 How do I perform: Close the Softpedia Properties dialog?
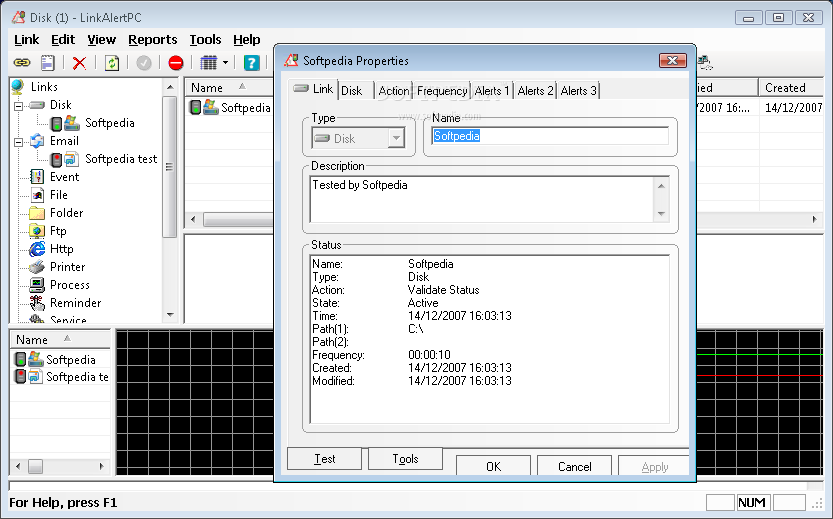(672, 61)
